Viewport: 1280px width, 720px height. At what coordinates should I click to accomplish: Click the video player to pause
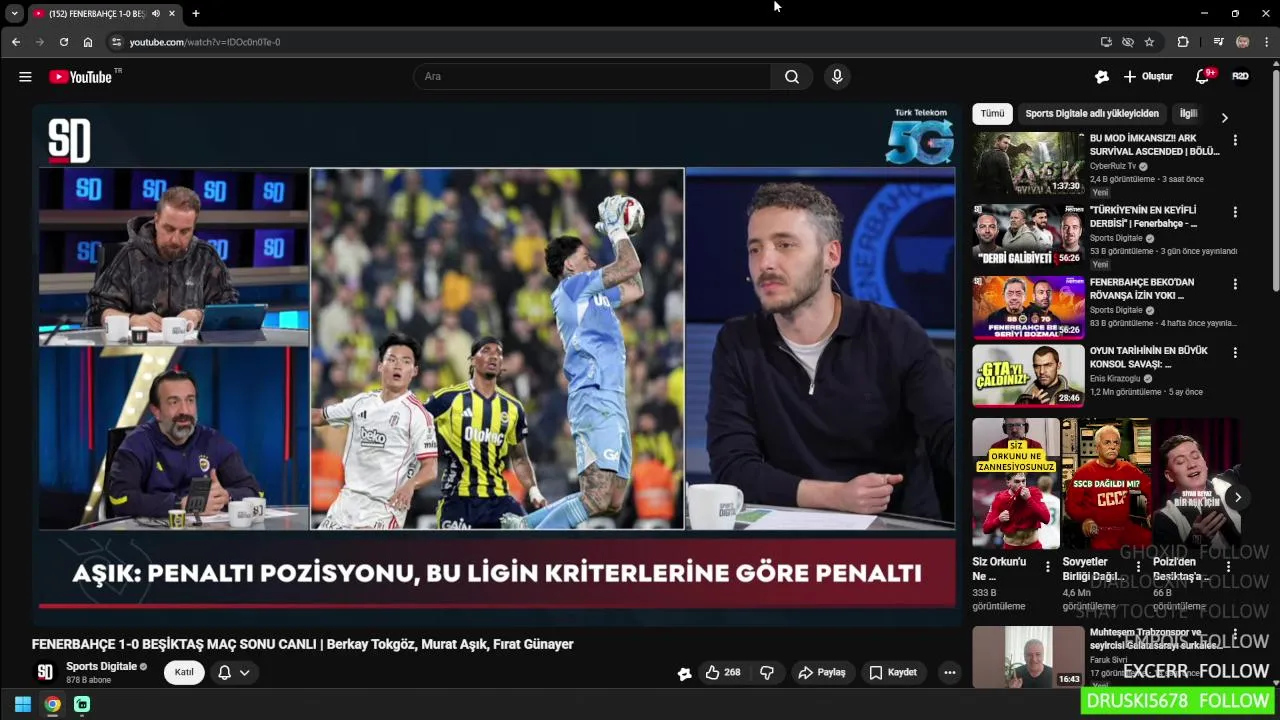[x=496, y=365]
